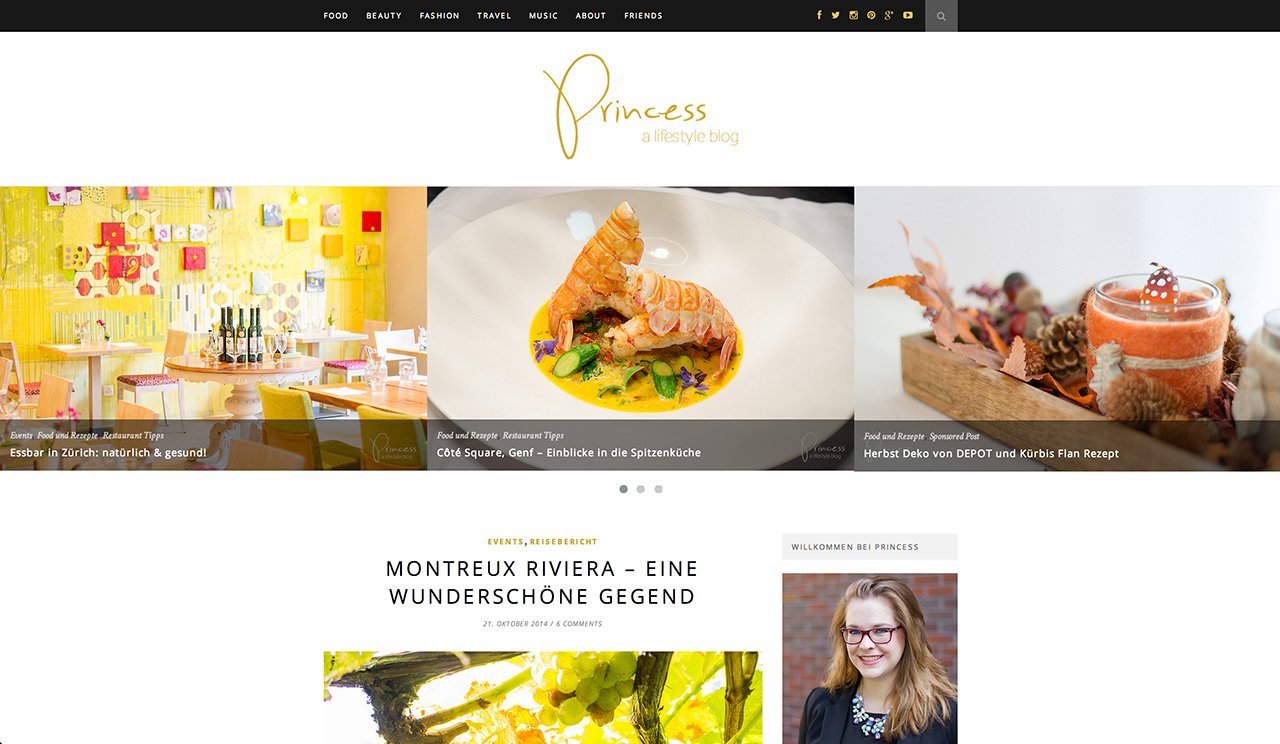1280x744 pixels.
Task: Open the Twitter social icon
Action: [836, 15]
